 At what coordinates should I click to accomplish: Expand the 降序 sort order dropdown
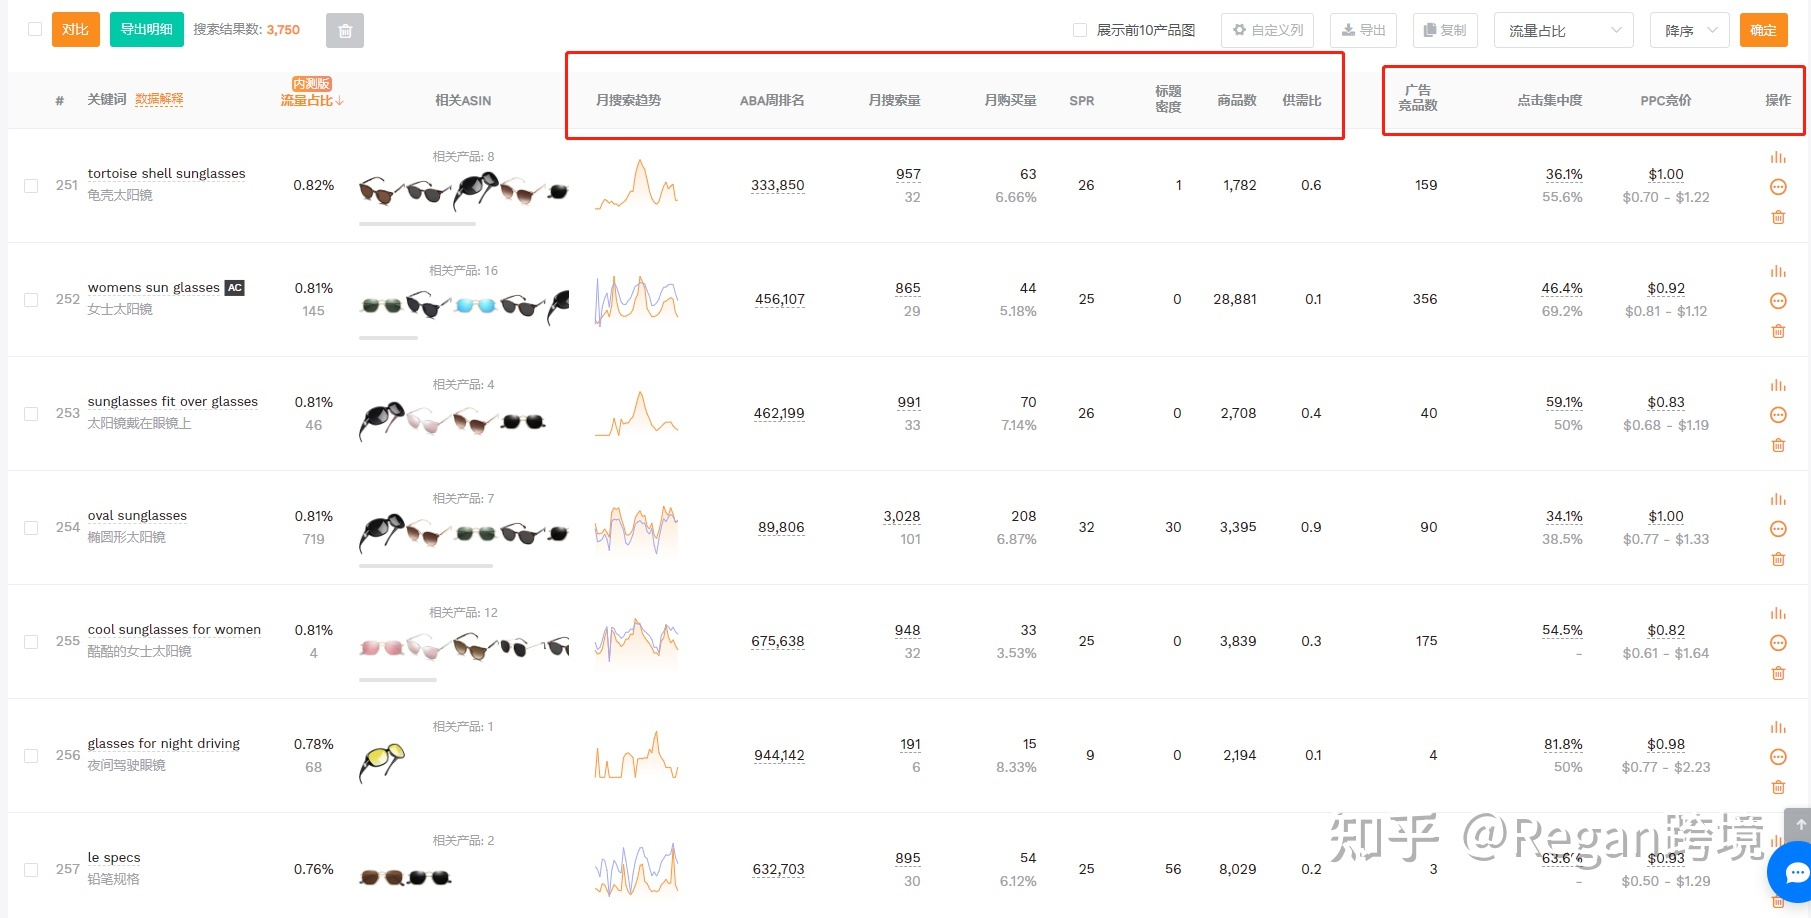pos(1689,30)
